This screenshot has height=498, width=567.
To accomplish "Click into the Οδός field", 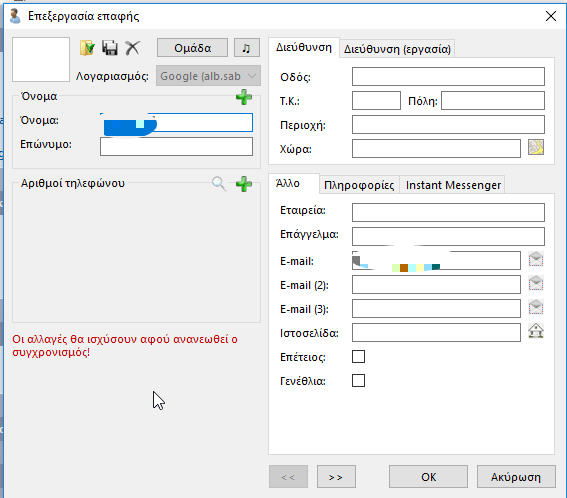I will [x=448, y=76].
